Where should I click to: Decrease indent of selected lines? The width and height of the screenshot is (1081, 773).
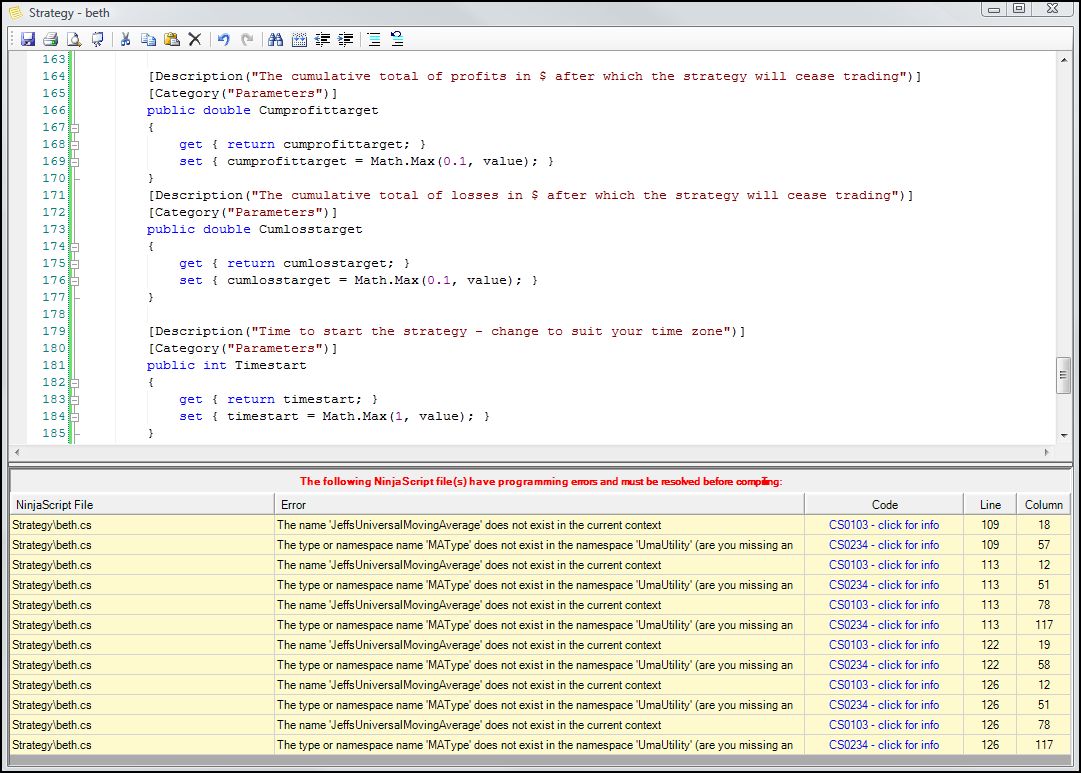[323, 39]
